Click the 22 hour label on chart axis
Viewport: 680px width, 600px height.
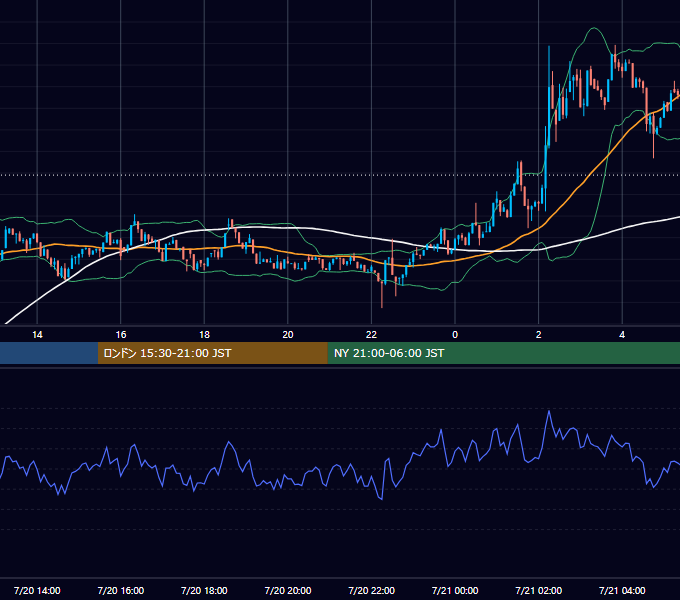tap(371, 335)
